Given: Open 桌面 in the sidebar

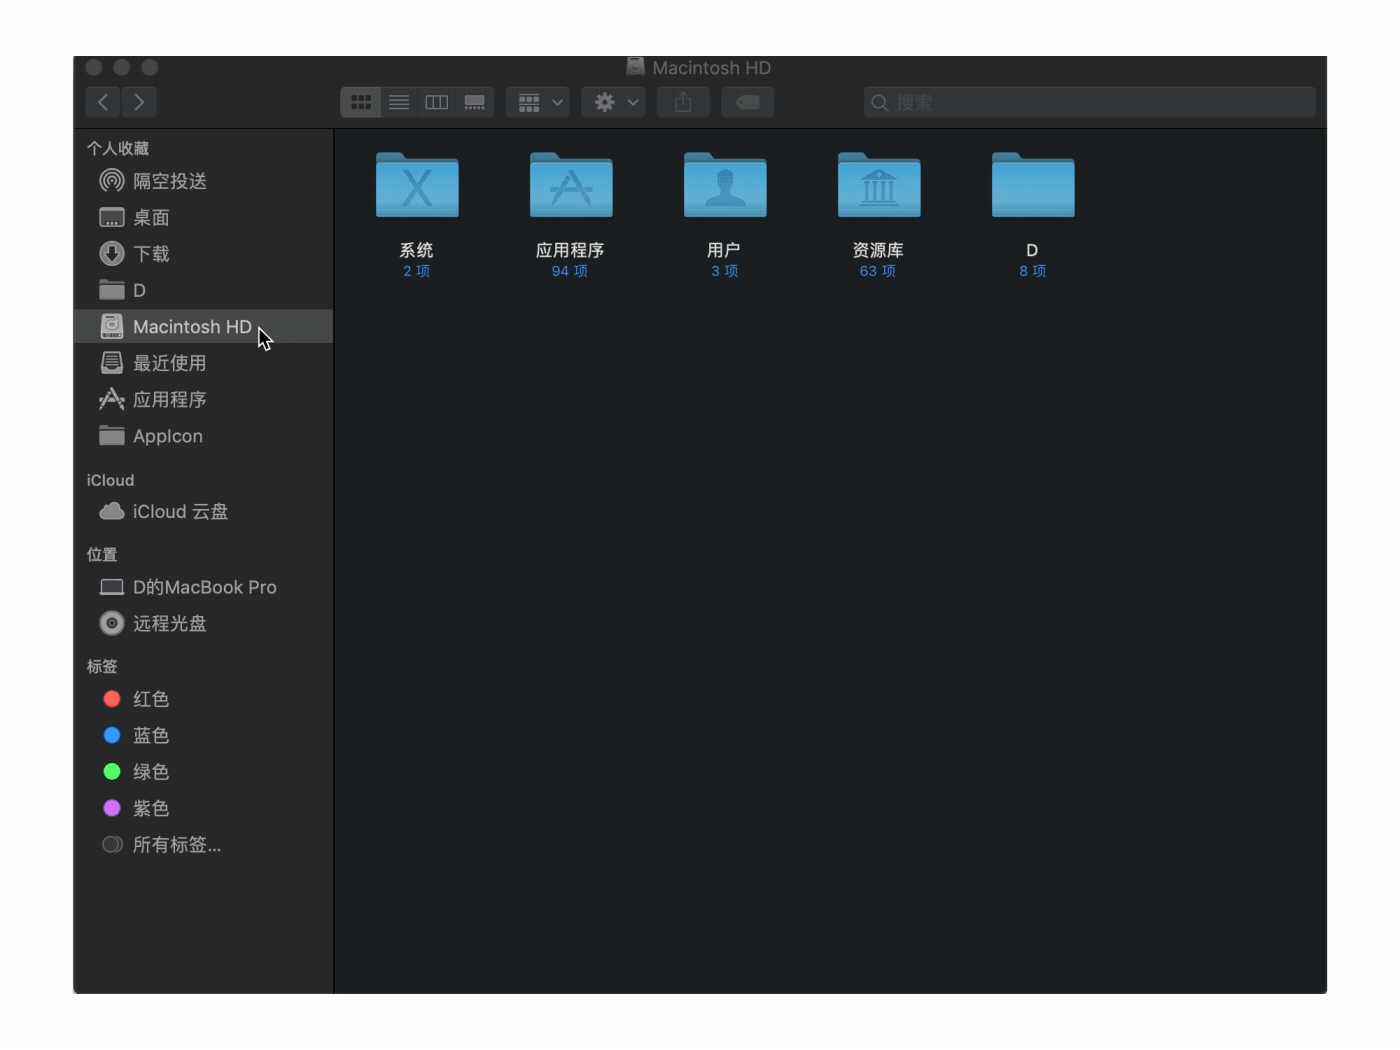Looking at the screenshot, I should coord(204,218).
